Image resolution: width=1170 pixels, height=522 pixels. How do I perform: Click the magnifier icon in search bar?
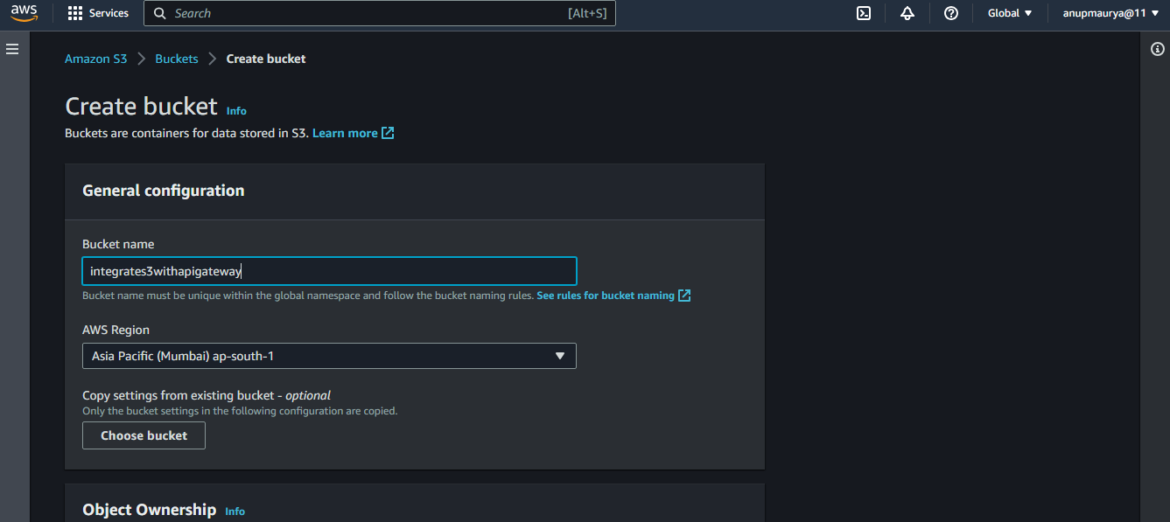pyautogui.click(x=160, y=13)
